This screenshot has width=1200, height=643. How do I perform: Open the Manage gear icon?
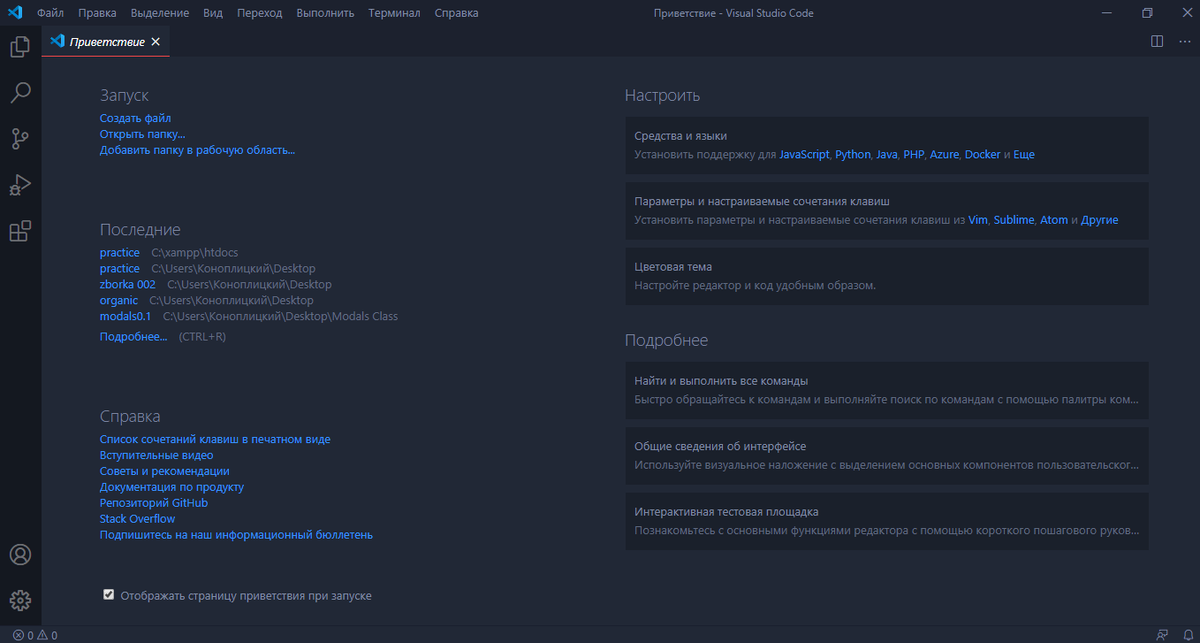click(x=20, y=600)
